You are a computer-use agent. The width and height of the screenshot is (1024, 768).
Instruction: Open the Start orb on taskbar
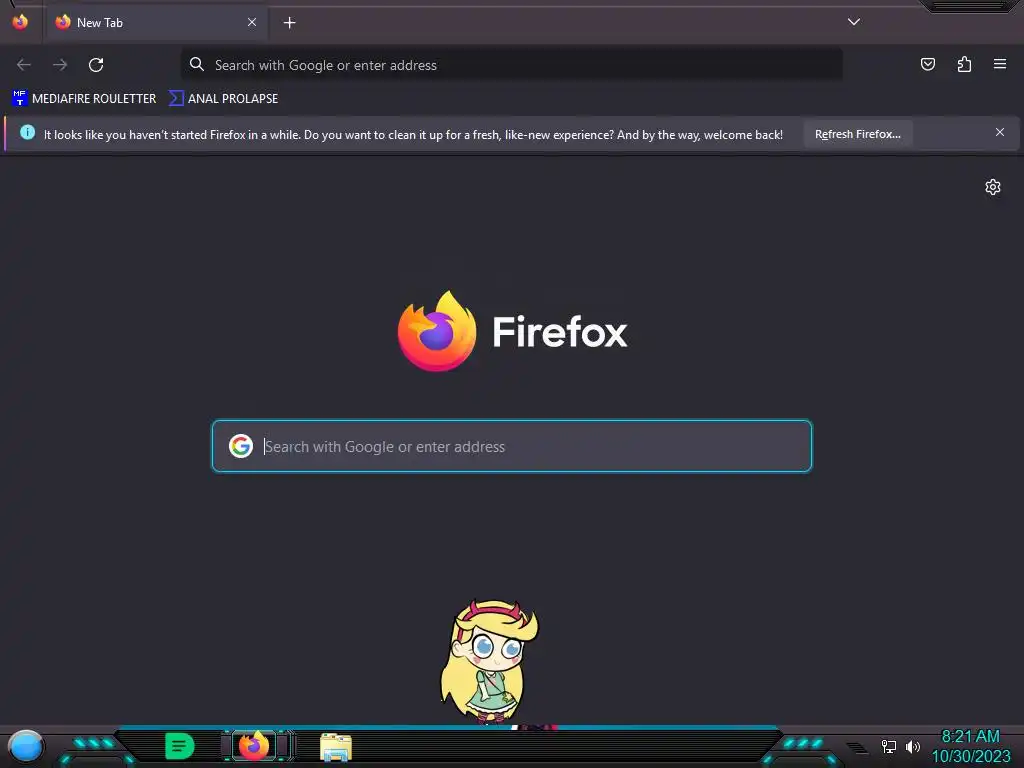click(25, 747)
